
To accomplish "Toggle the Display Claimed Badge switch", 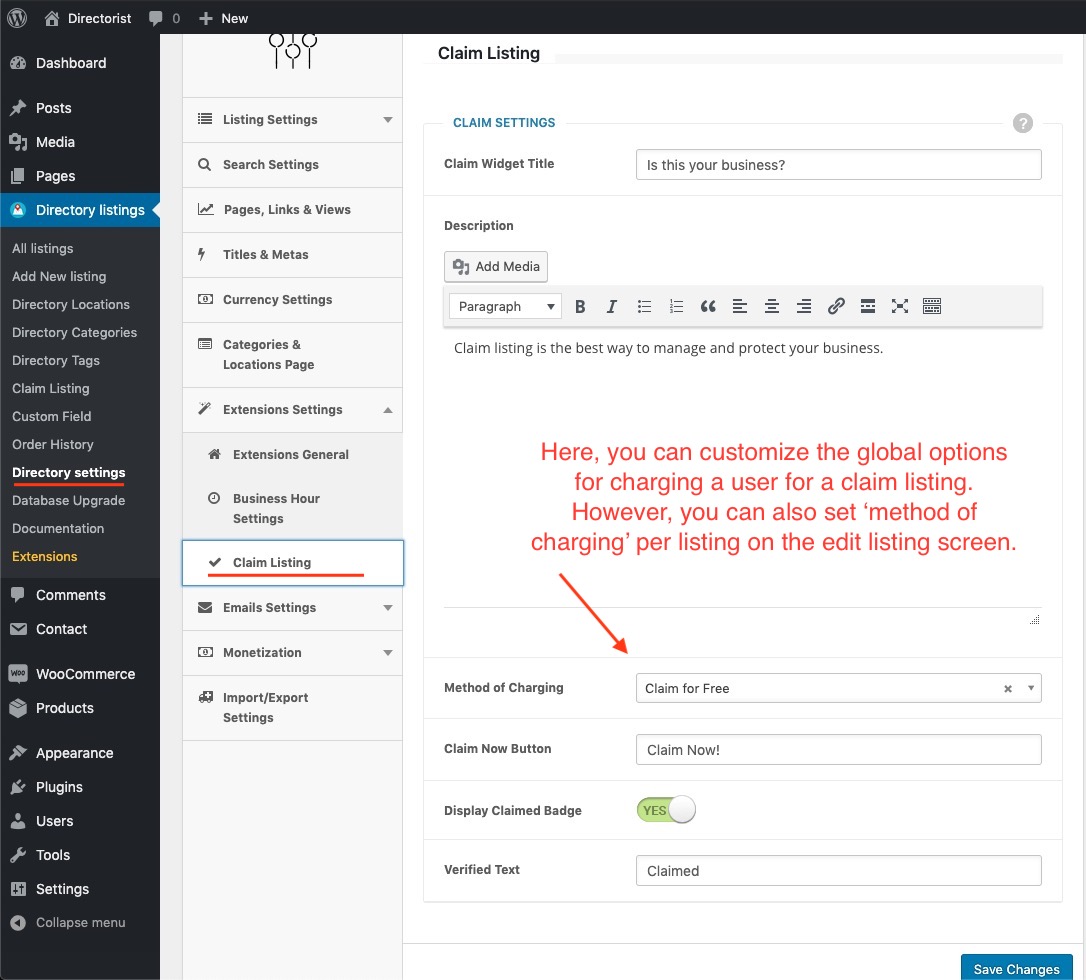I will pyautogui.click(x=666, y=810).
